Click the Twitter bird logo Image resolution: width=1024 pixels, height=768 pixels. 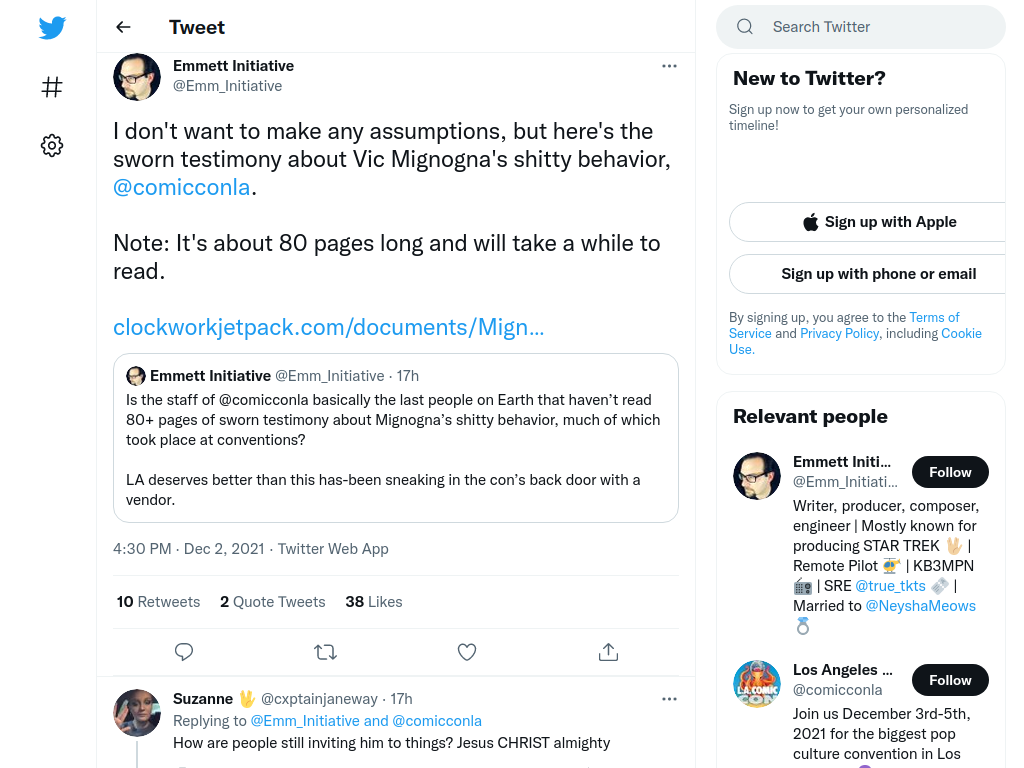pyautogui.click(x=52, y=28)
